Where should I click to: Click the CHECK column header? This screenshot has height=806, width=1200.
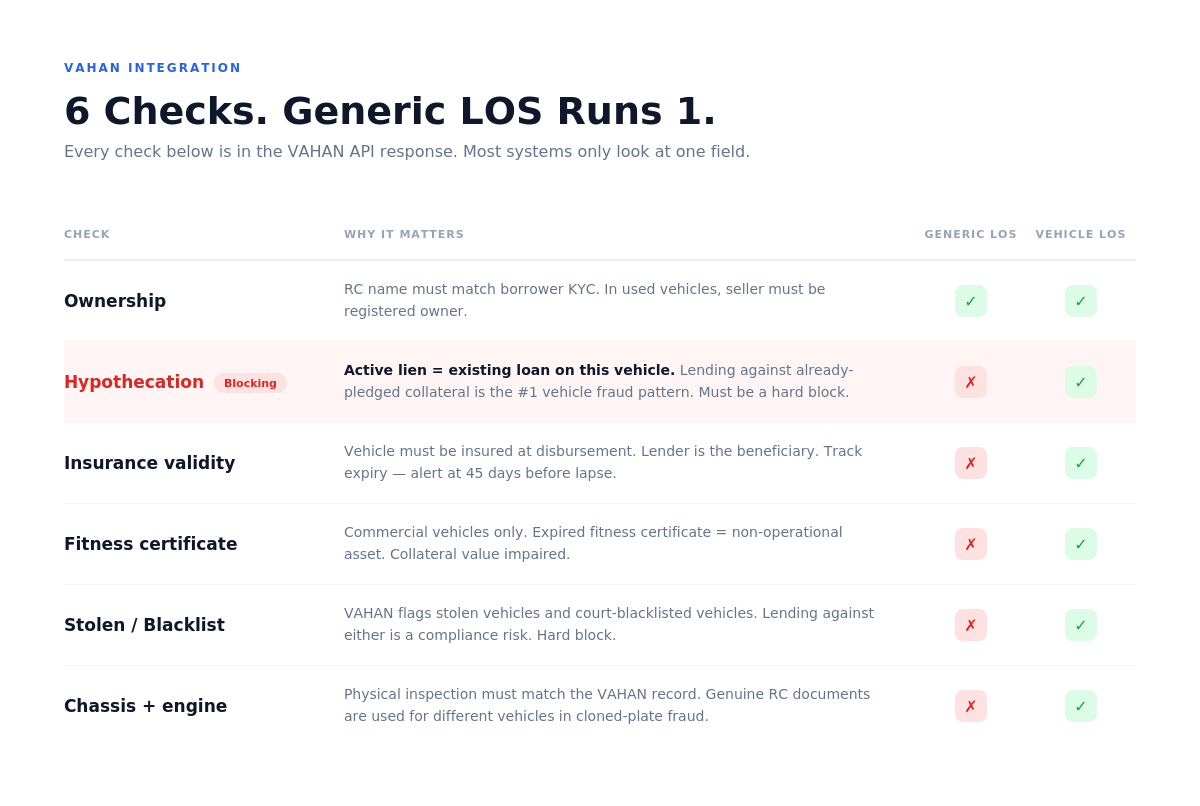(87, 235)
